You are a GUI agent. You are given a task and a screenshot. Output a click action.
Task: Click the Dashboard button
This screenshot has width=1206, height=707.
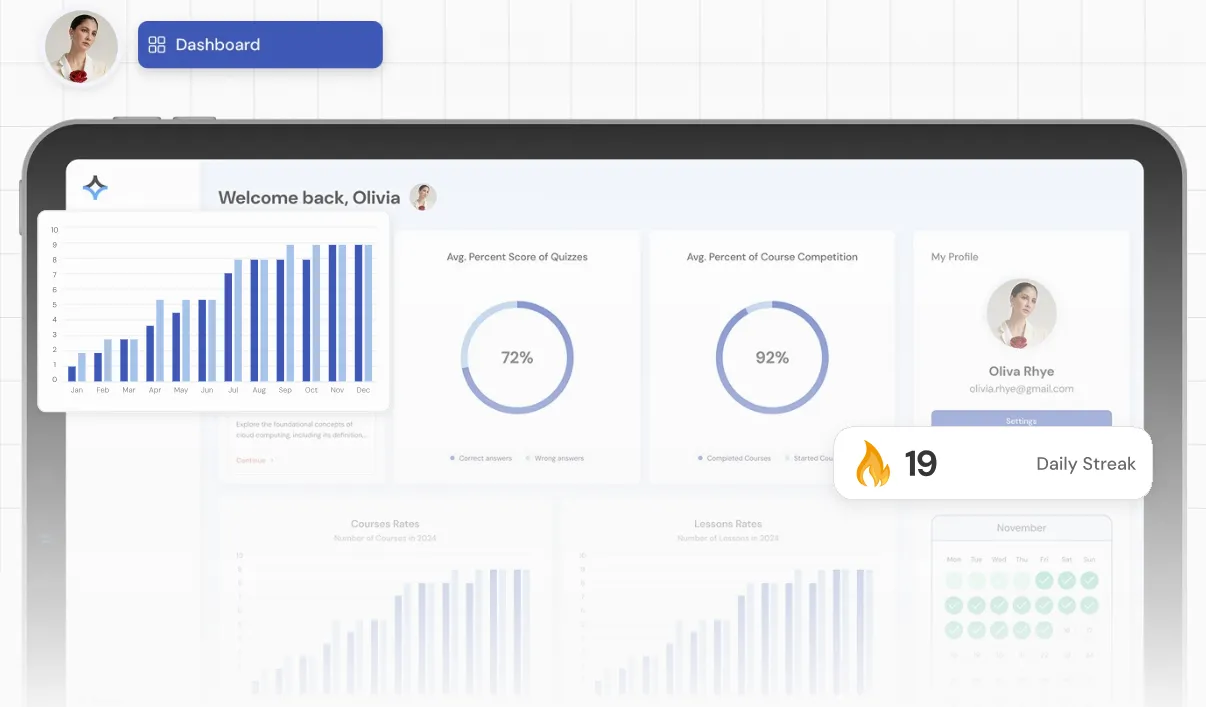tap(260, 45)
